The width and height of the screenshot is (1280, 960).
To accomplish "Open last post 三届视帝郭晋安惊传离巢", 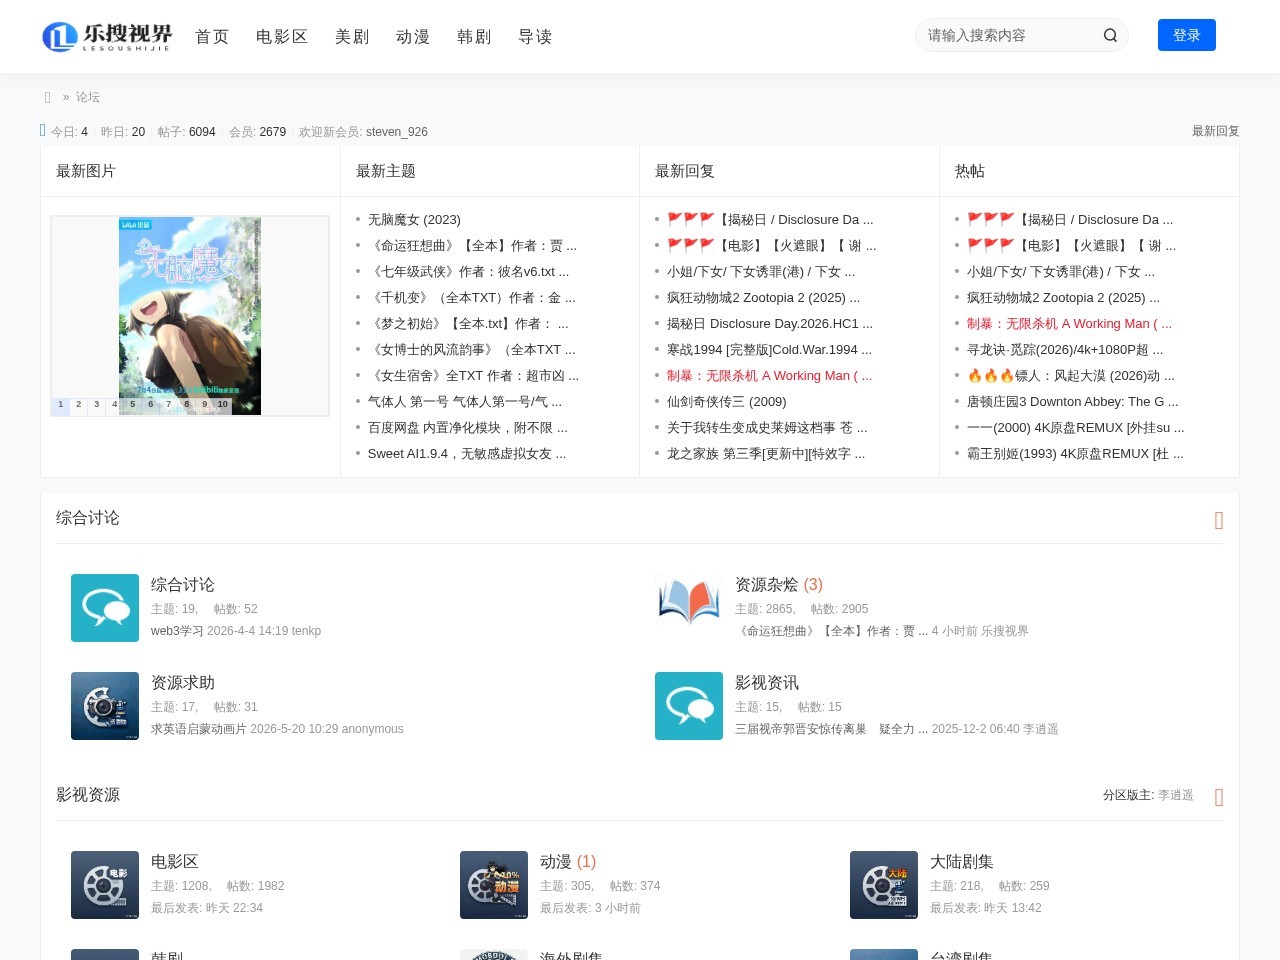I will tap(831, 729).
